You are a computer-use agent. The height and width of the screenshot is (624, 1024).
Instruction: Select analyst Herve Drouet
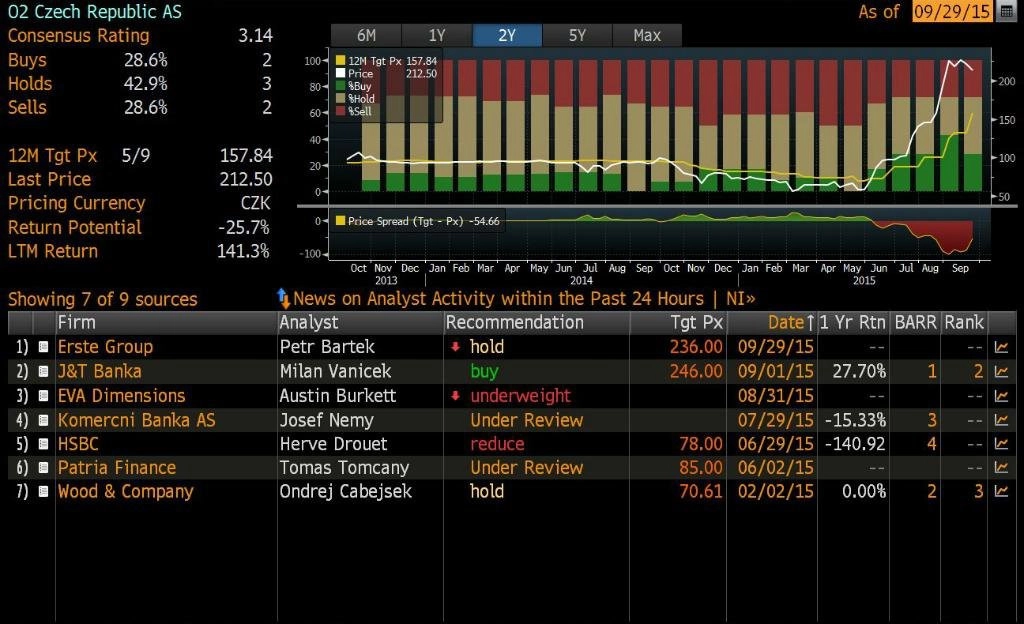334,444
